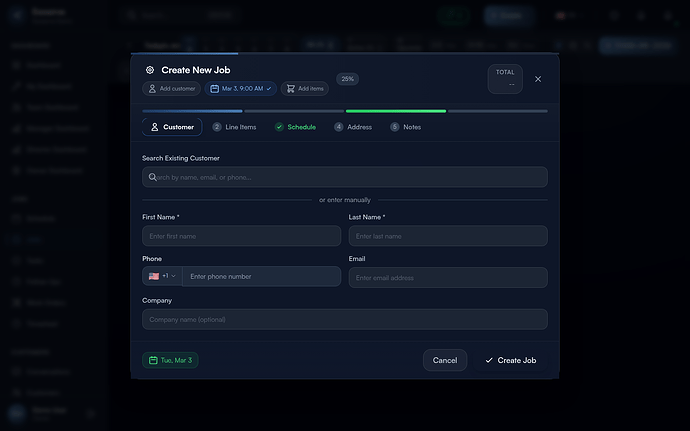Click into the Company name field

click(x=345, y=319)
